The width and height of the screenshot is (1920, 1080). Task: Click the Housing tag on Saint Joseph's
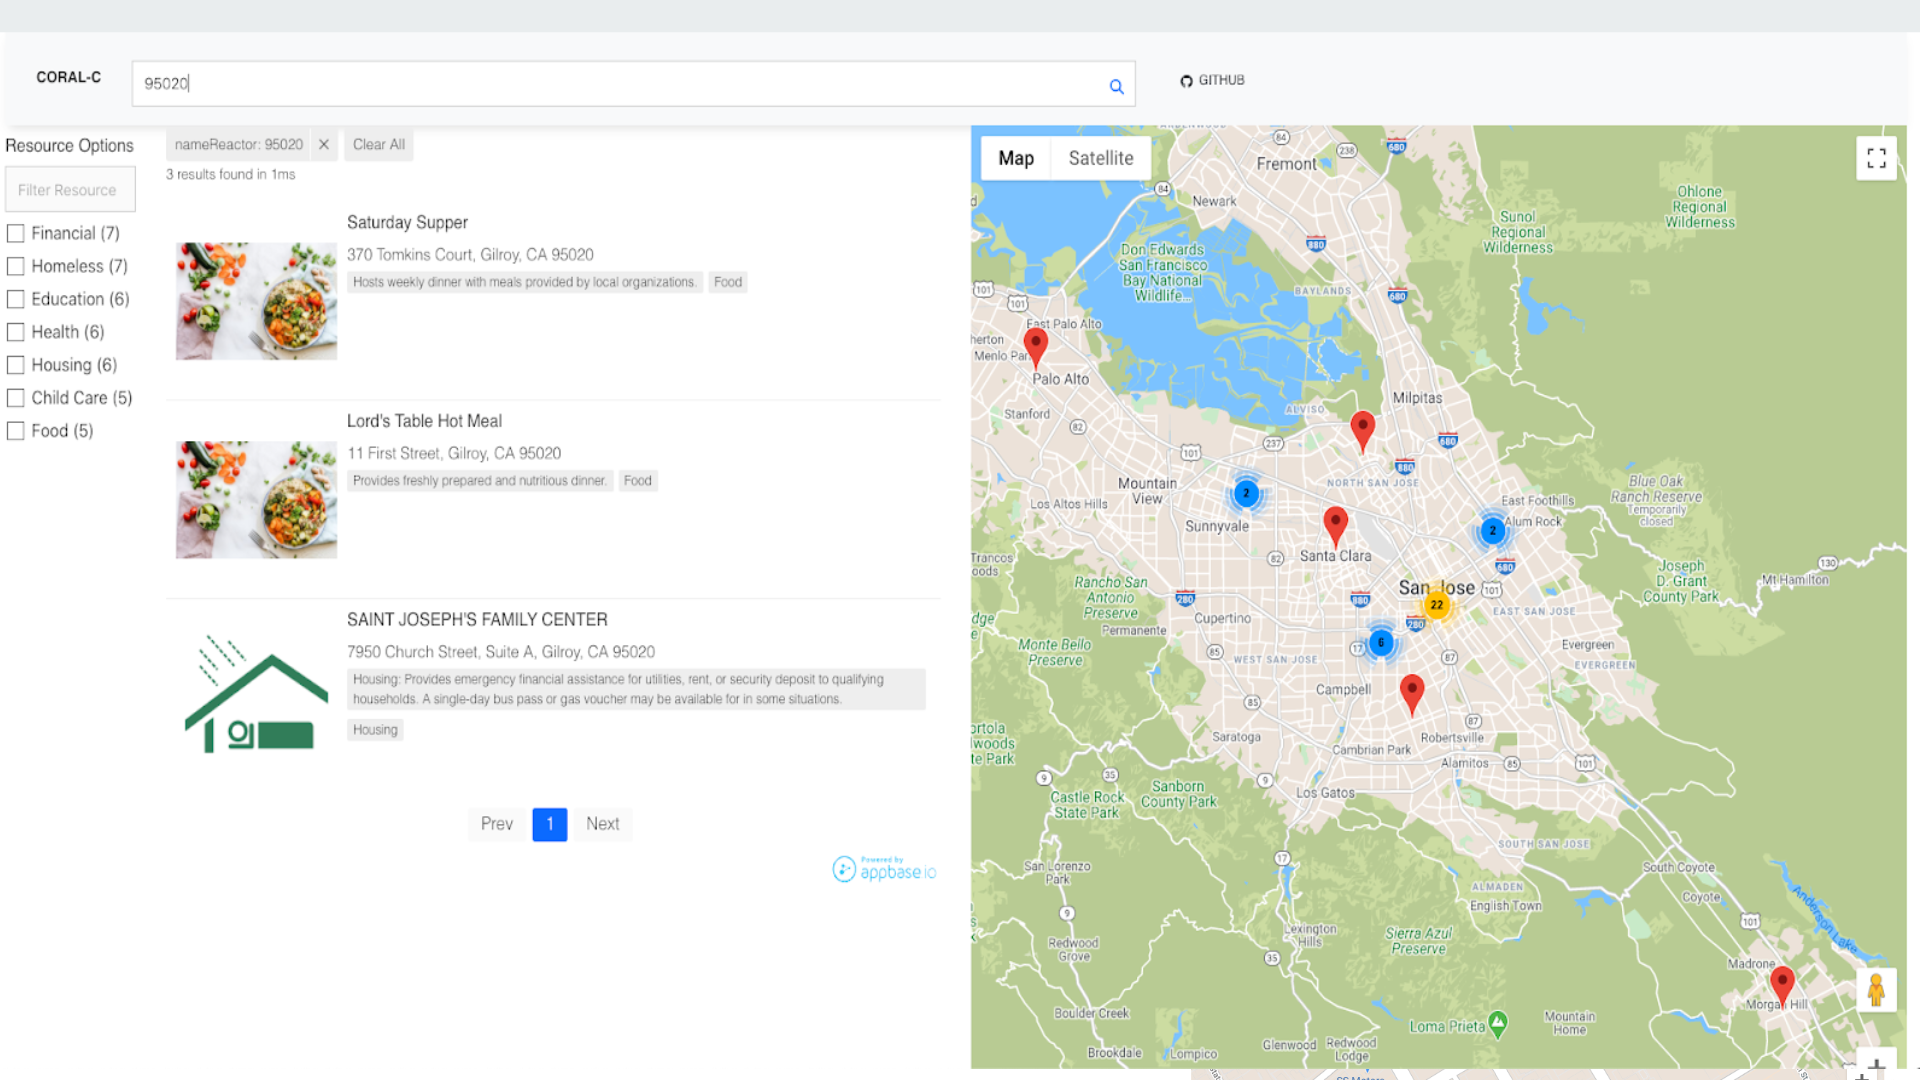click(x=375, y=730)
